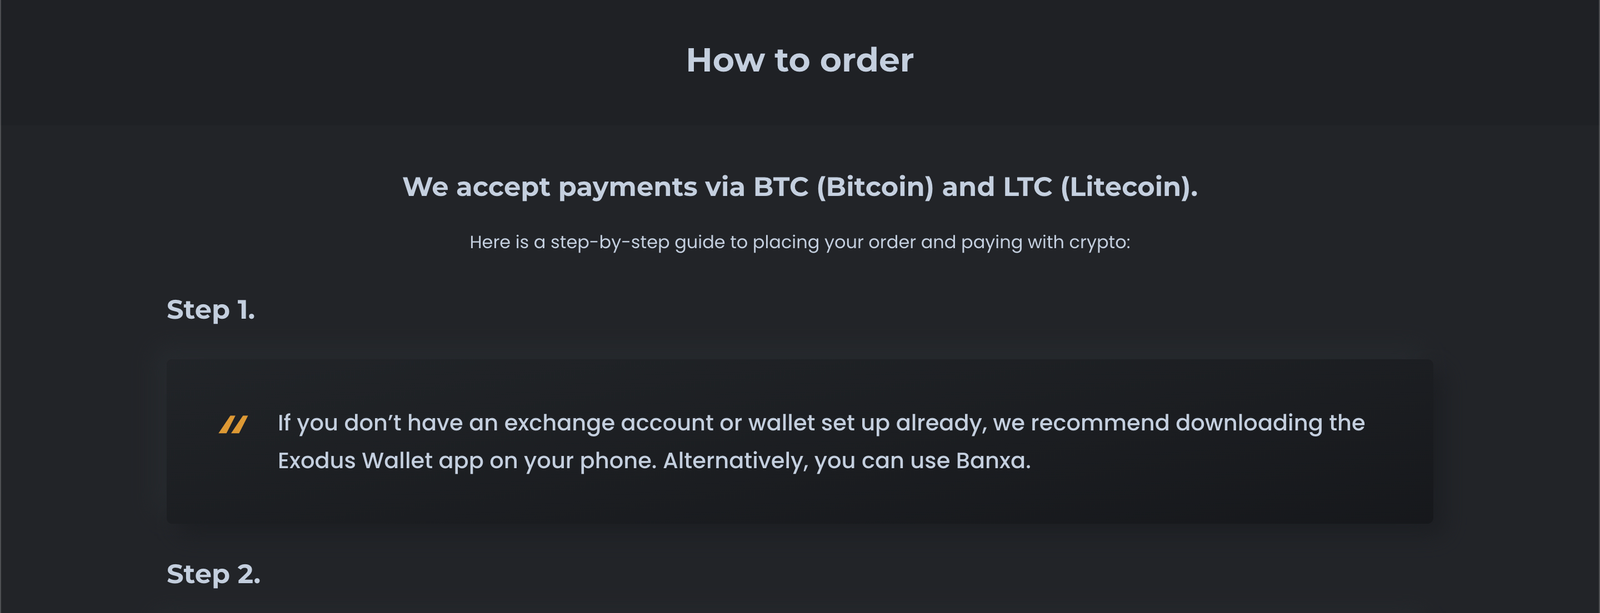
Task: Click "BTC (Bitcoin)" in the payments heading
Action: (843, 187)
